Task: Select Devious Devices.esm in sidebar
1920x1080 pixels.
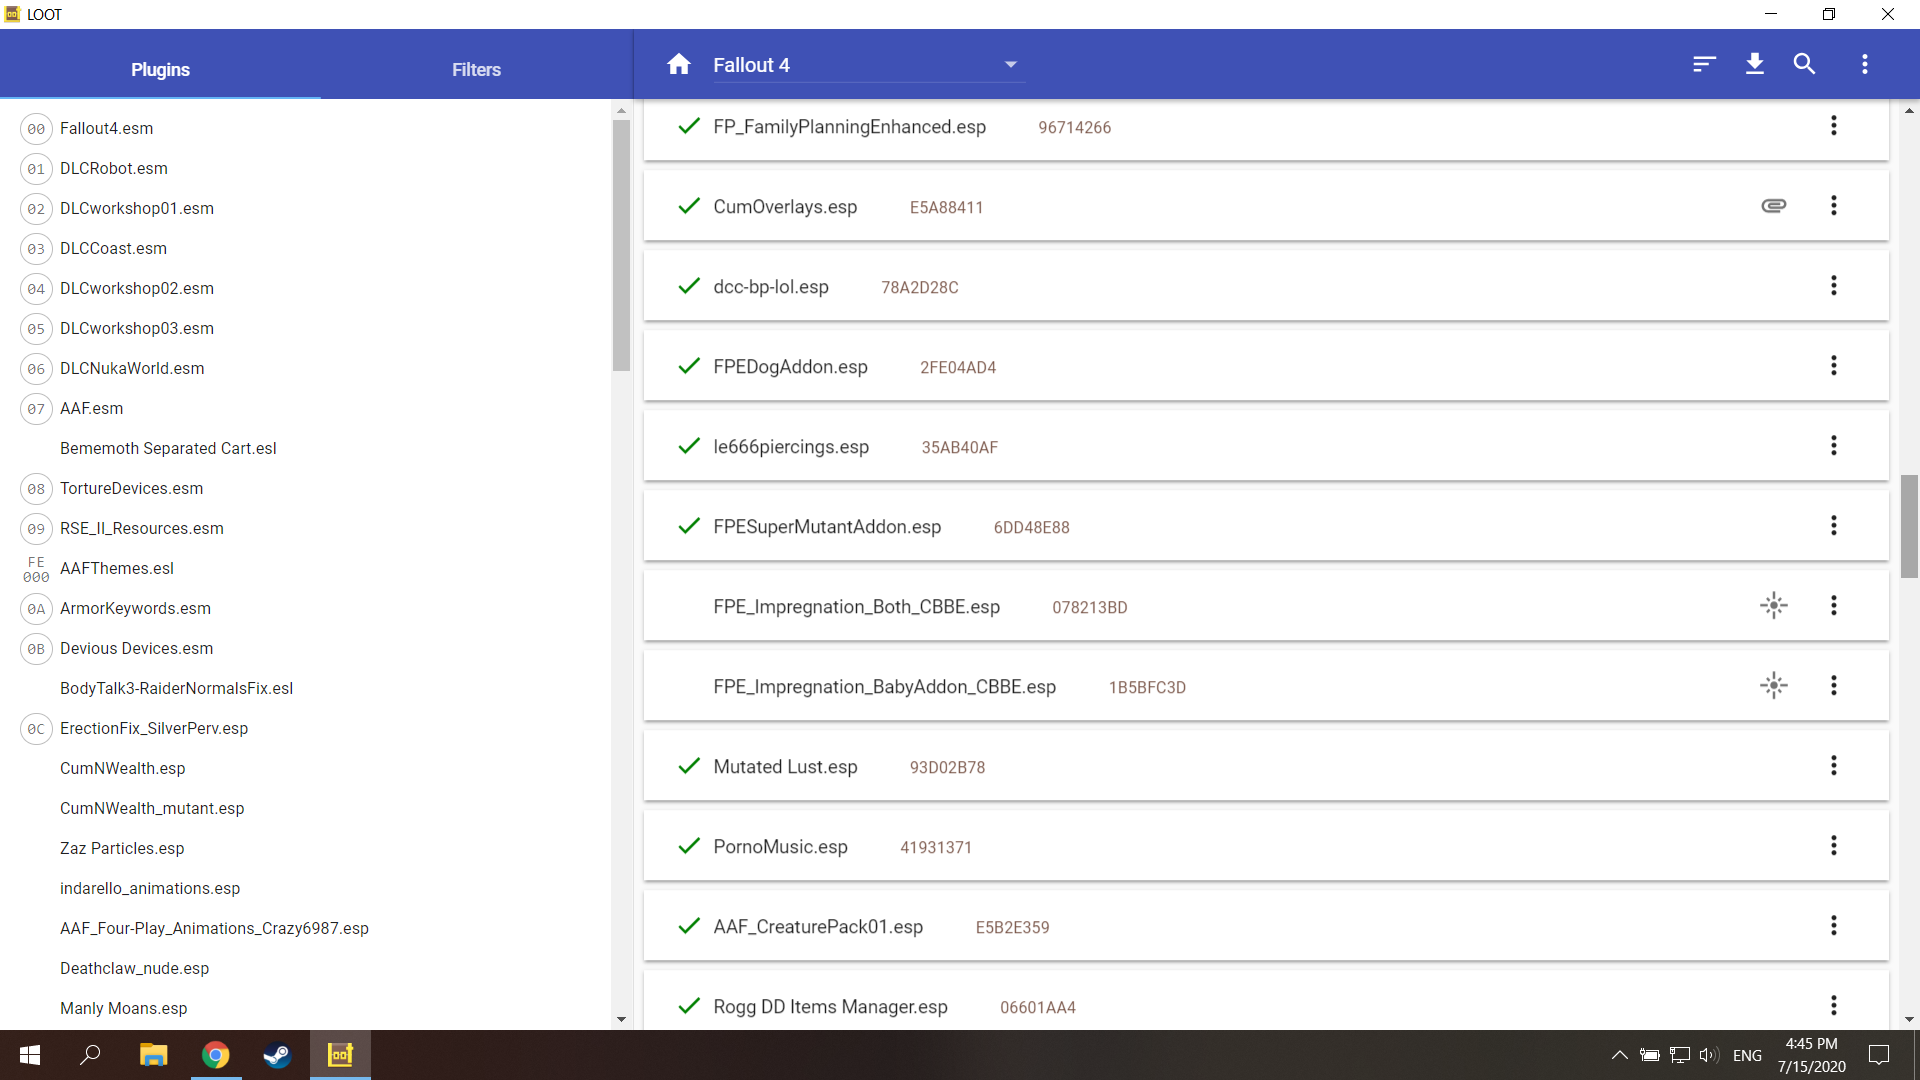Action: point(136,648)
